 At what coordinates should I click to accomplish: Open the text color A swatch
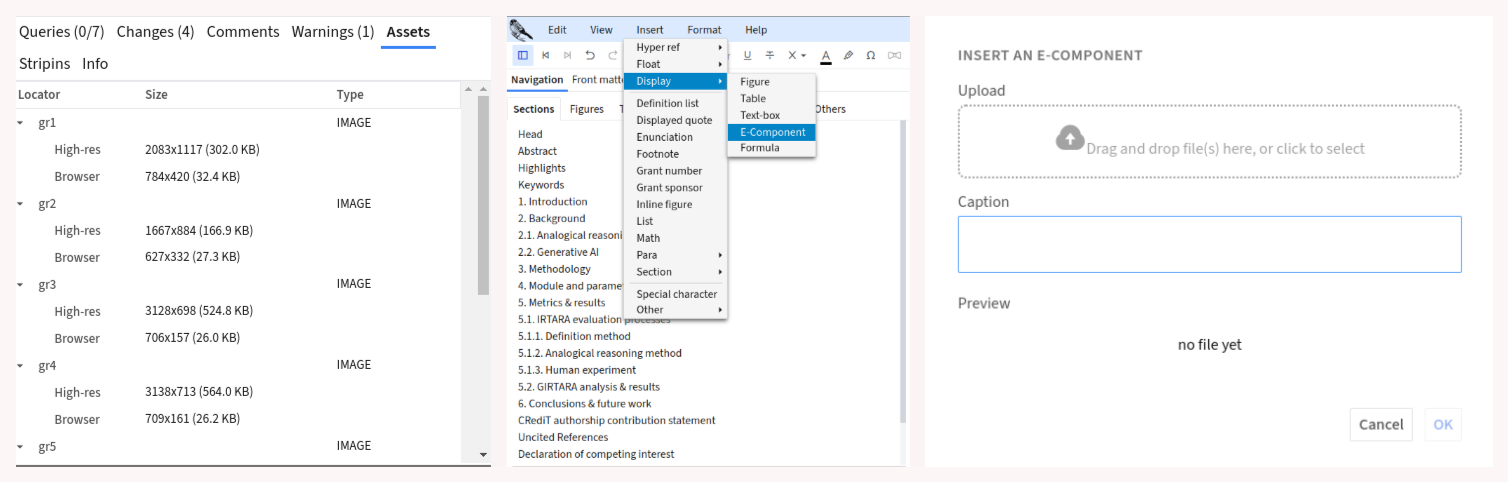click(x=825, y=56)
